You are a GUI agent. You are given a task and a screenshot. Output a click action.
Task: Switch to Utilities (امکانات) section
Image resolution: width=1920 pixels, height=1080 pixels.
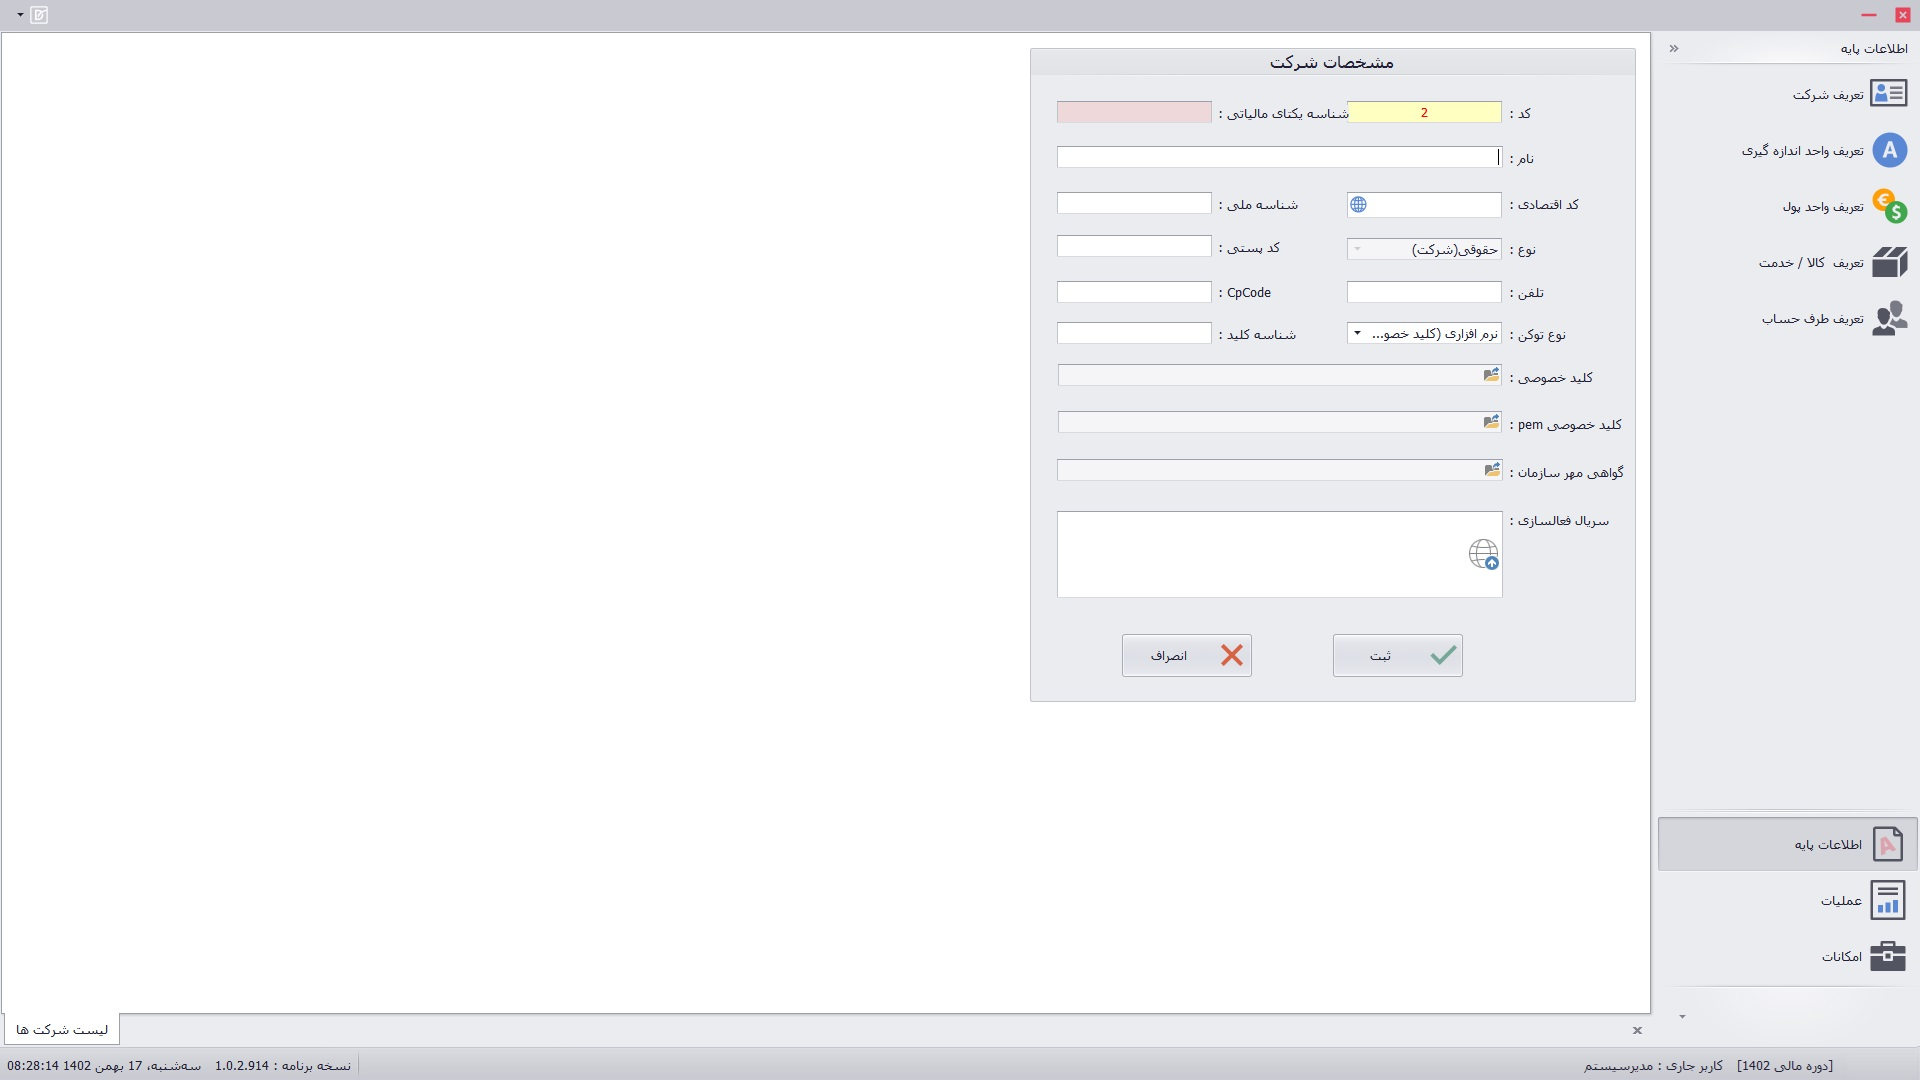tap(1860, 957)
